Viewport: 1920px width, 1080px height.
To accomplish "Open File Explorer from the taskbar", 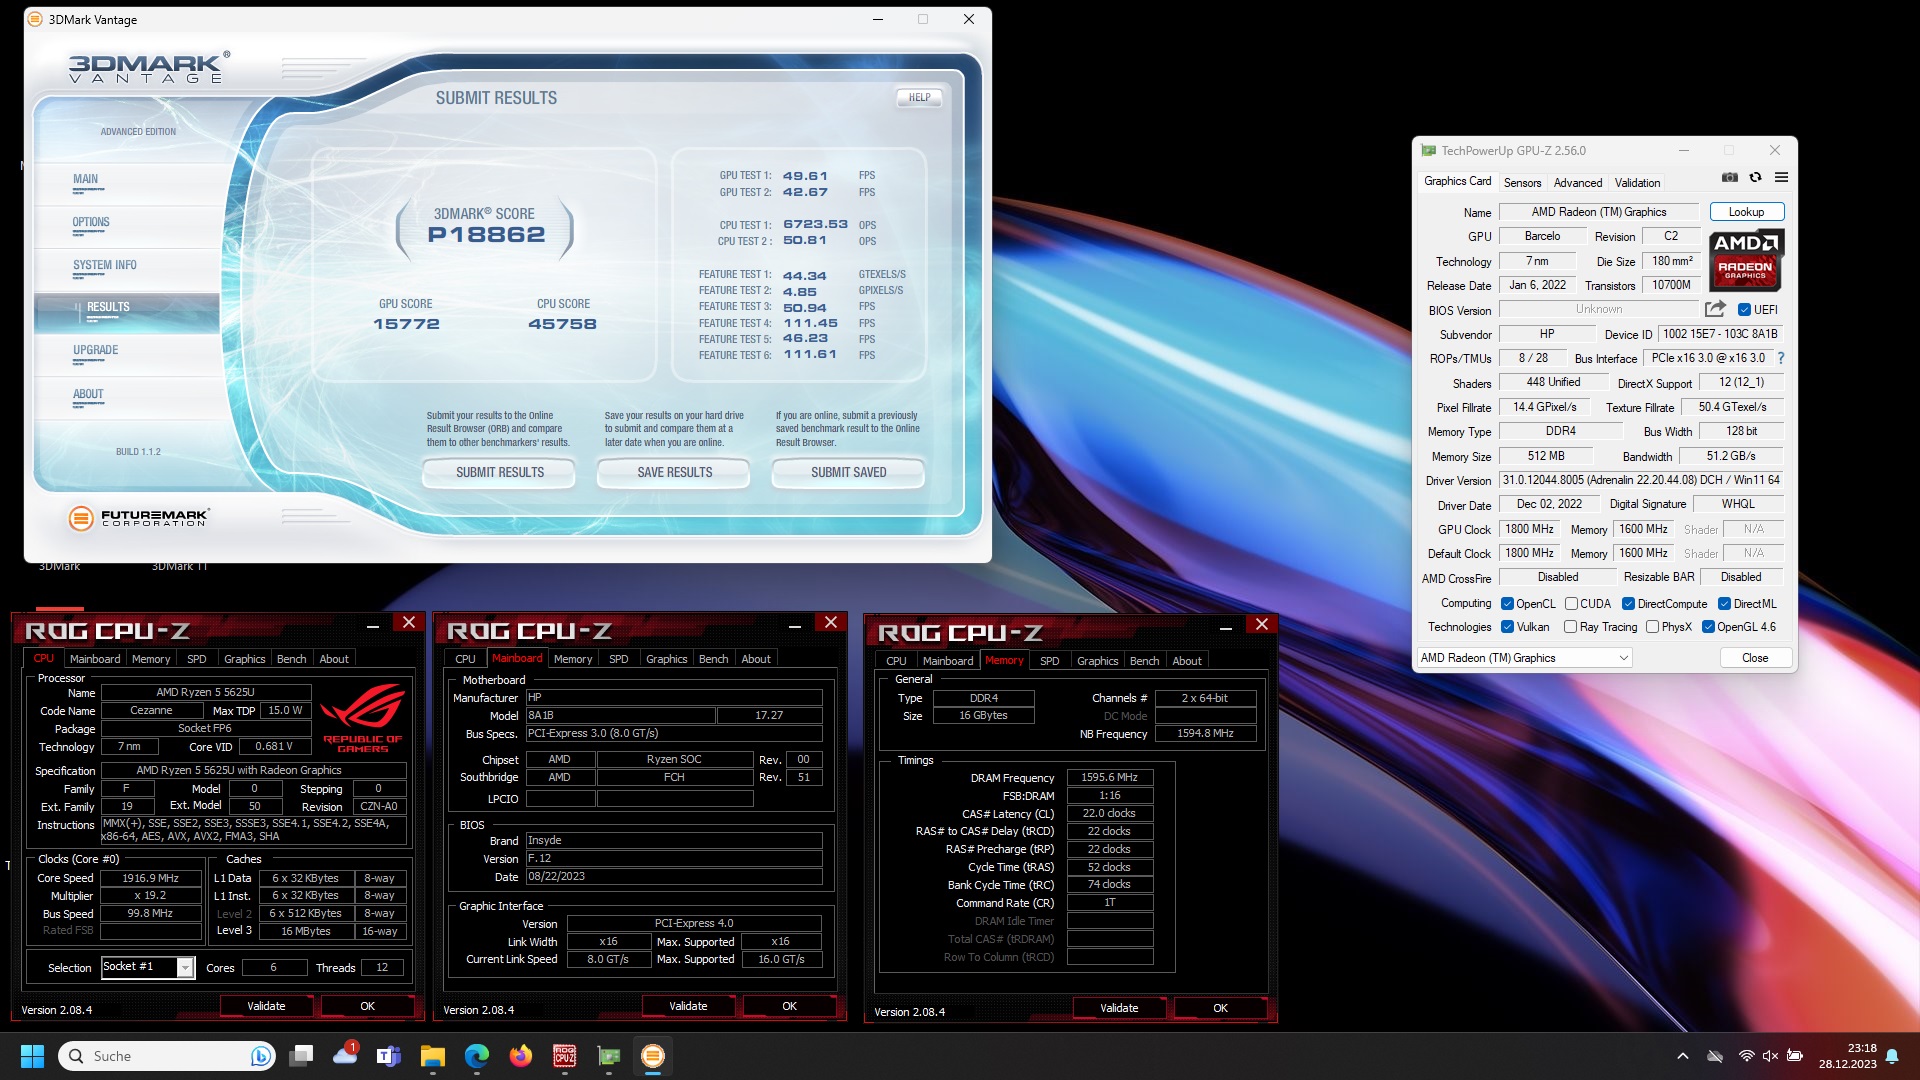I will pyautogui.click(x=432, y=1056).
